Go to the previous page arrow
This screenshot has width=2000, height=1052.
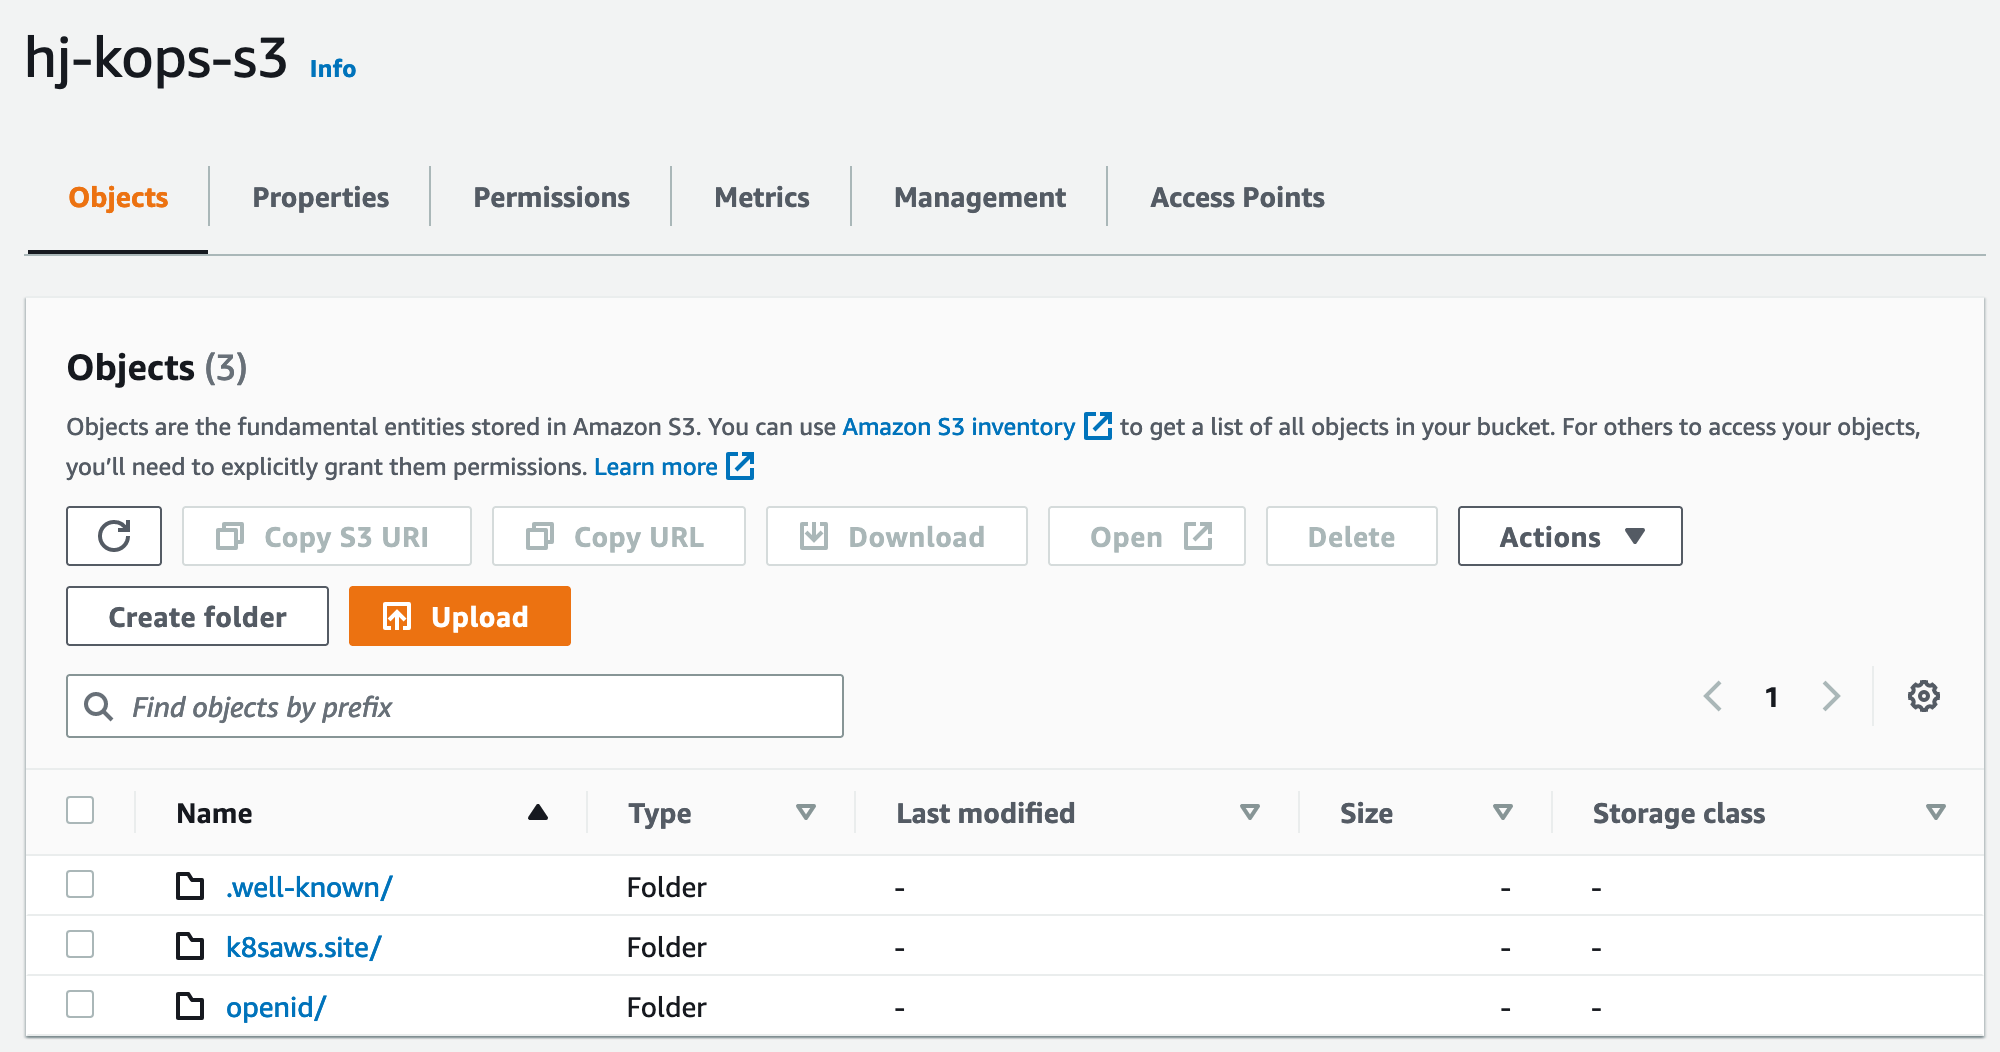1712,696
